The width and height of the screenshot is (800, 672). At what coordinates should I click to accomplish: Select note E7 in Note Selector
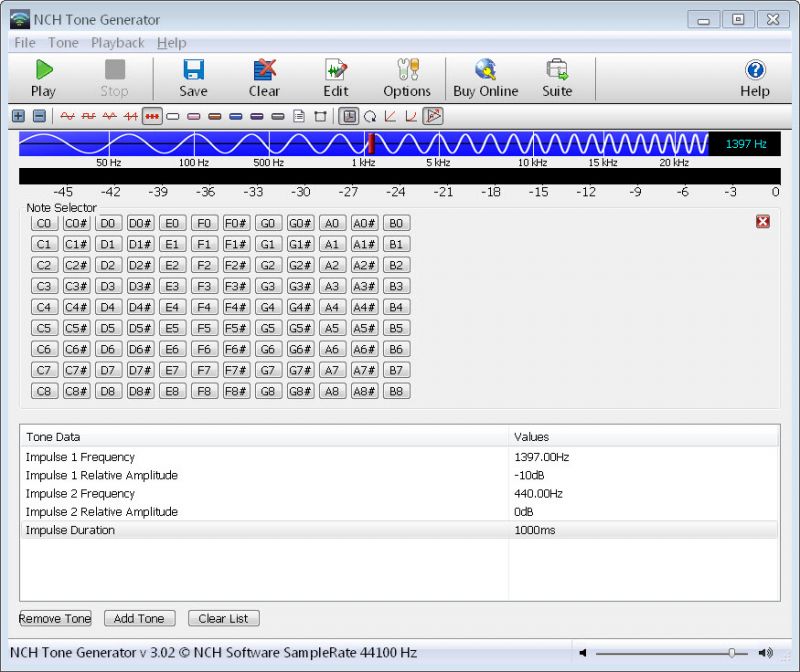tap(172, 370)
